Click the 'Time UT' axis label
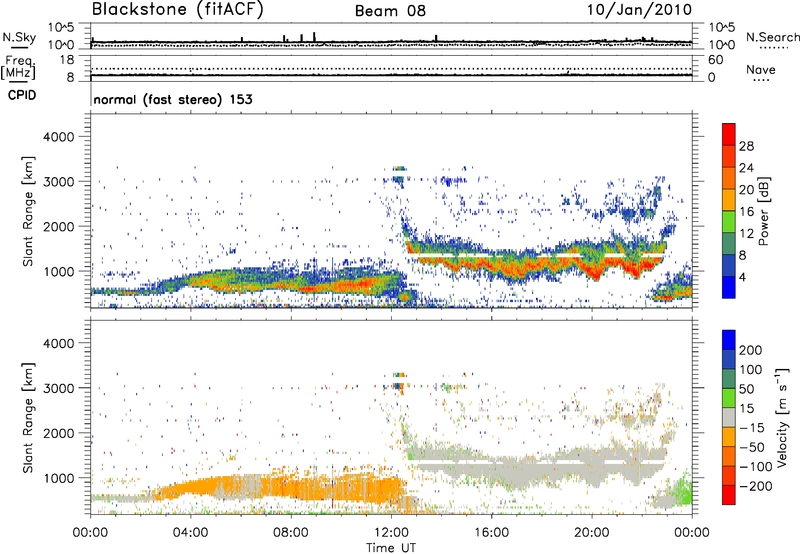The width and height of the screenshot is (800, 554). click(391, 548)
